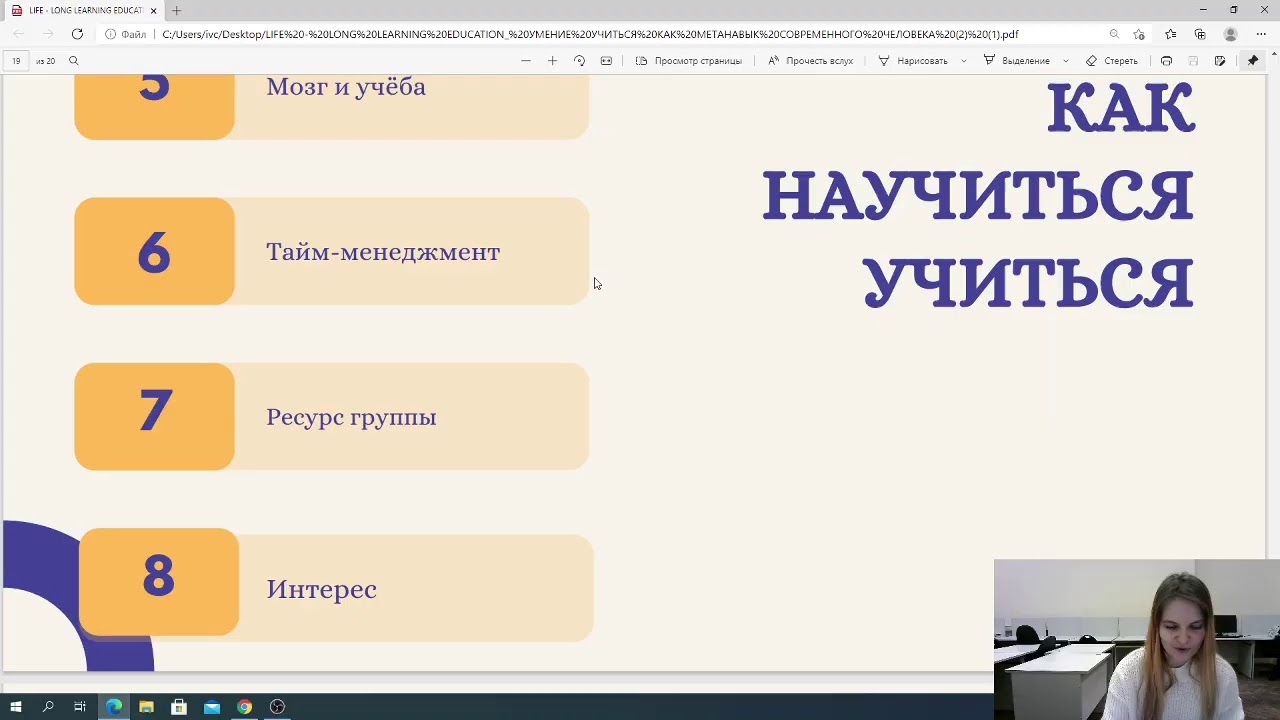Activate the Выделение highlight tool

1016,61
